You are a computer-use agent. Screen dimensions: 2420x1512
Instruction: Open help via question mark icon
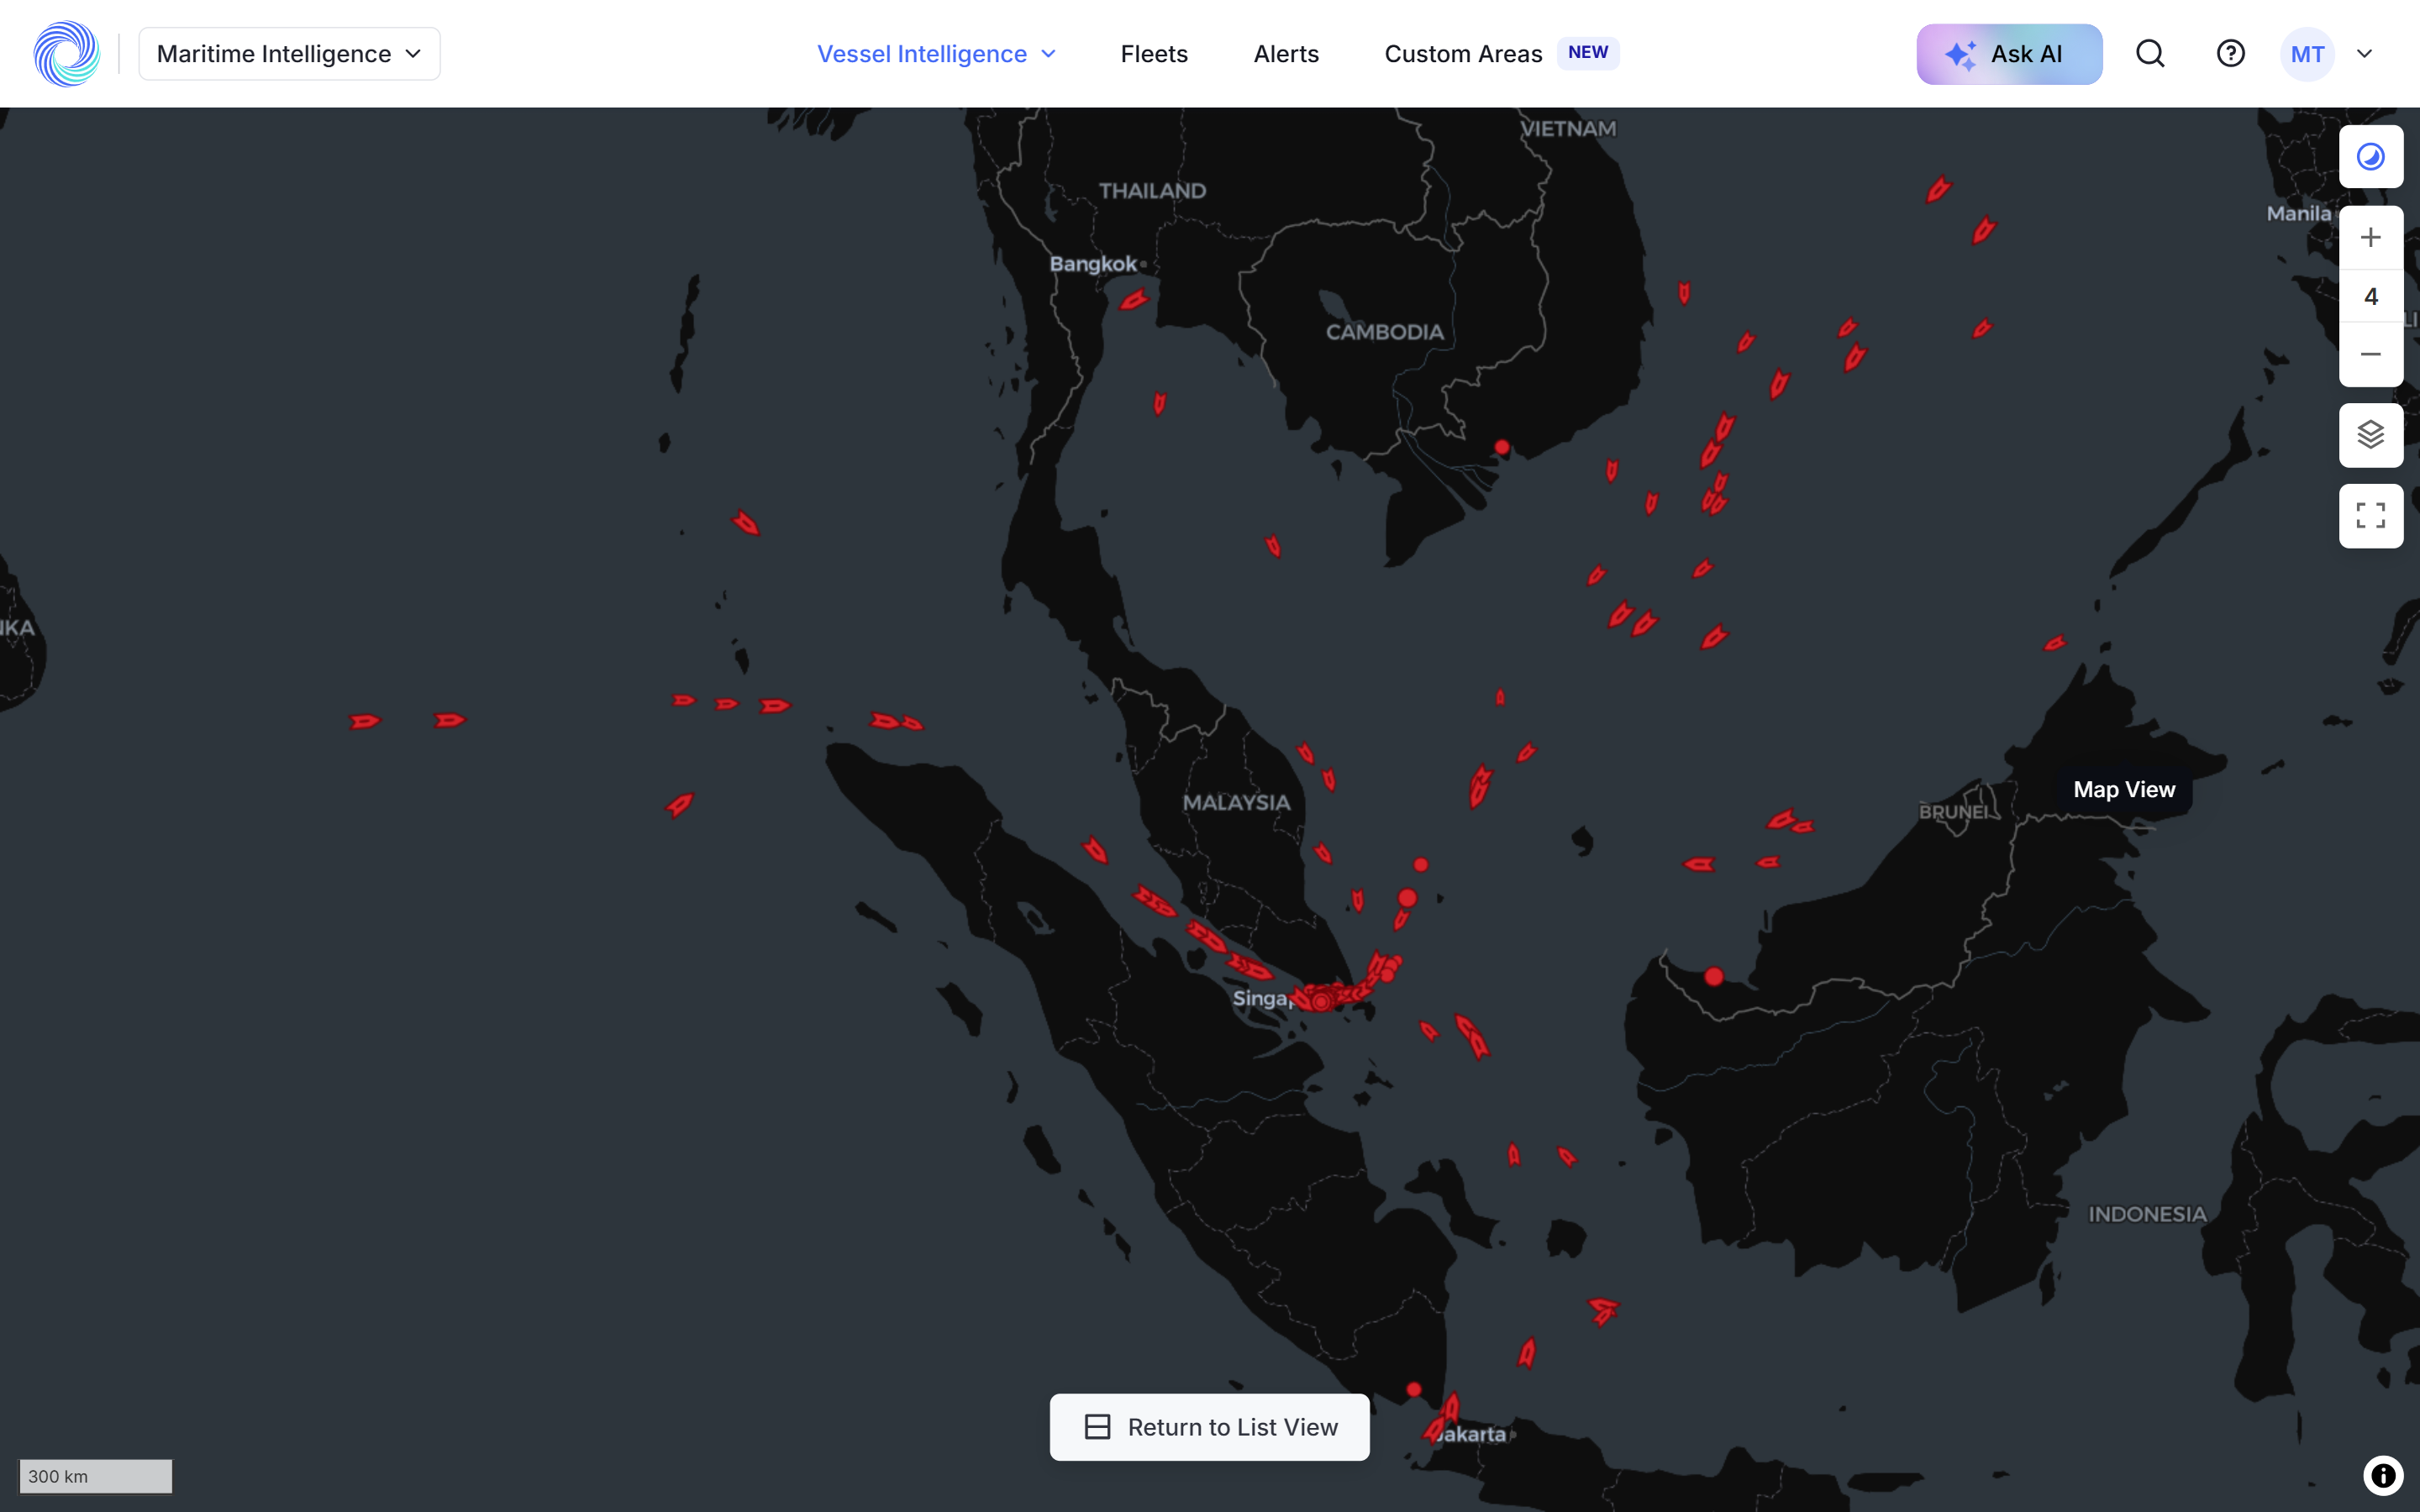(x=2230, y=54)
